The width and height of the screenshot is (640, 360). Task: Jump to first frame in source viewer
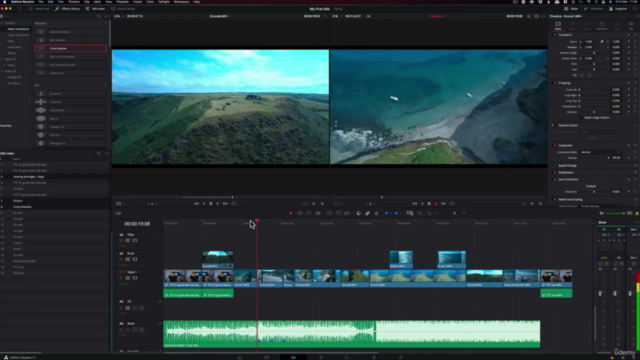pyautogui.click(x=196, y=203)
